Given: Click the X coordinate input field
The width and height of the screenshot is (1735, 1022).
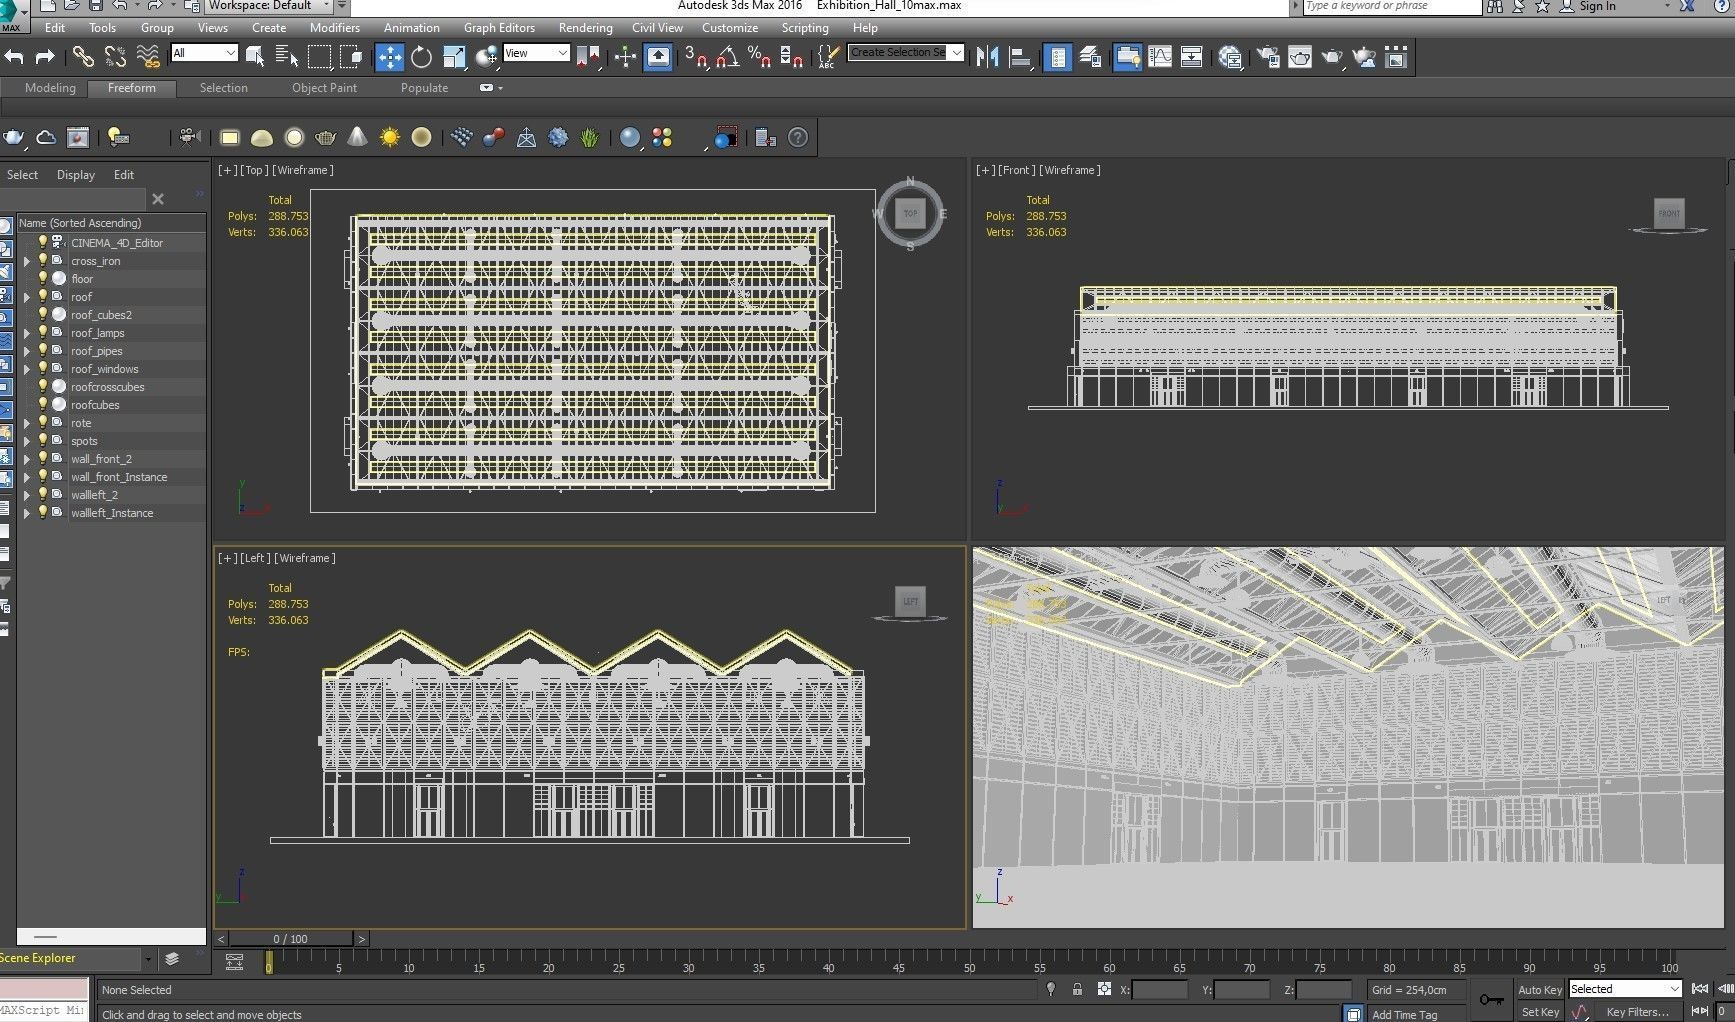Looking at the screenshot, I should click(1160, 990).
